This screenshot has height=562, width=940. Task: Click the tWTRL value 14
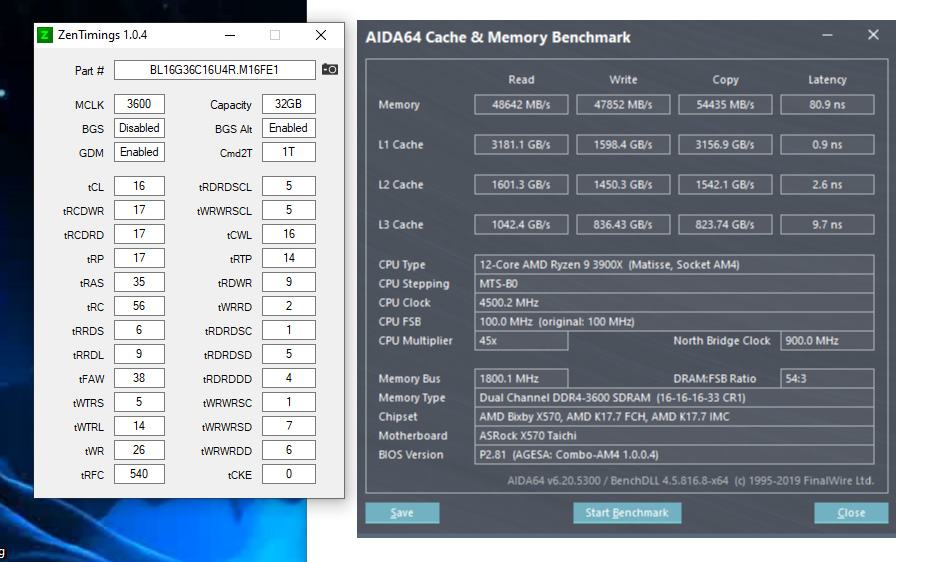click(x=139, y=426)
